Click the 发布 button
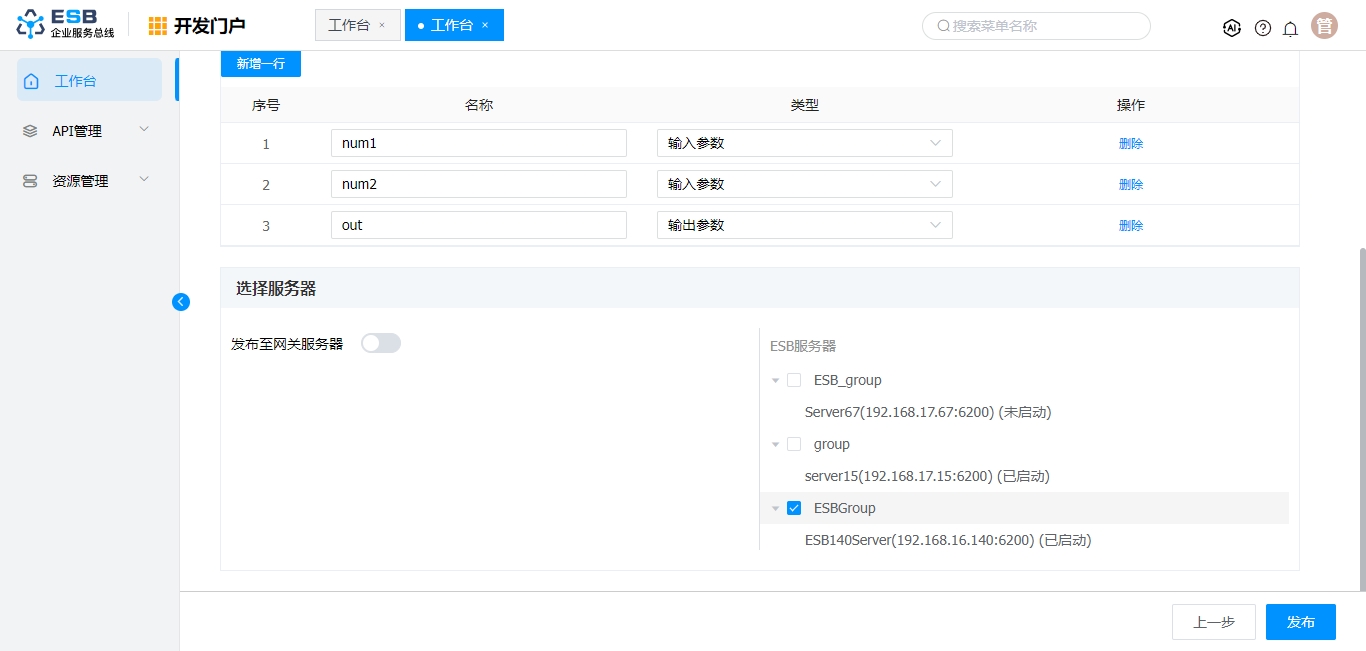1366x651 pixels. pos(1300,622)
